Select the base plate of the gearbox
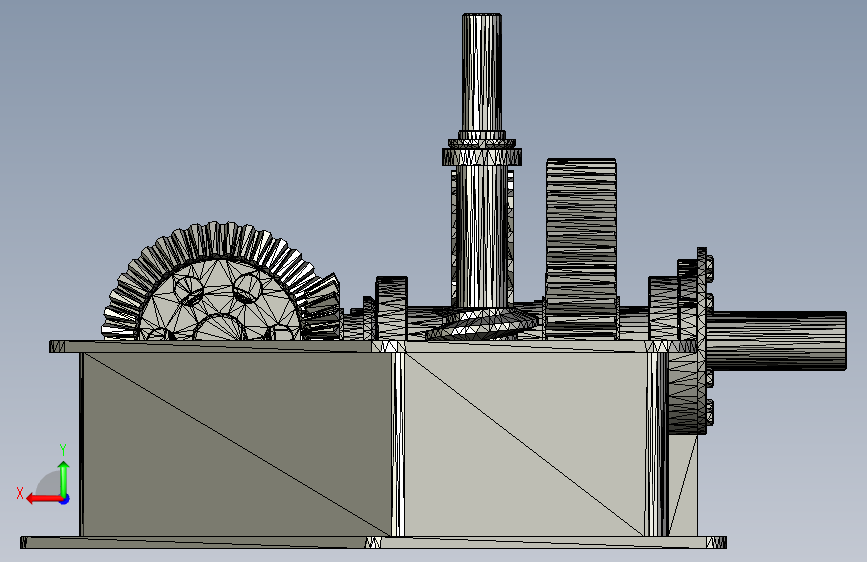 [x=373, y=542]
